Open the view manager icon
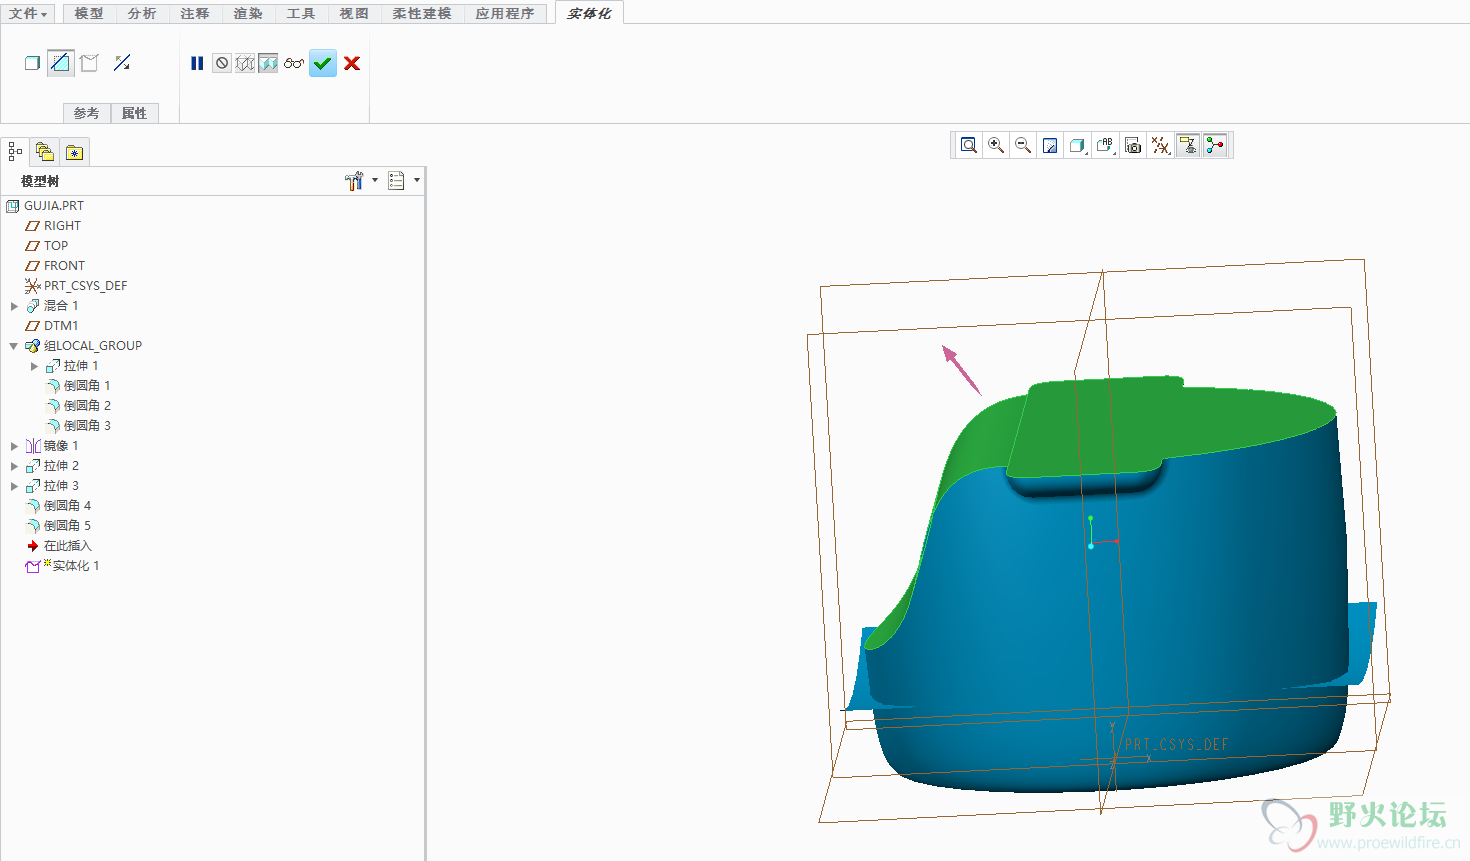This screenshot has width=1470, height=861. pyautogui.click(x=1133, y=145)
